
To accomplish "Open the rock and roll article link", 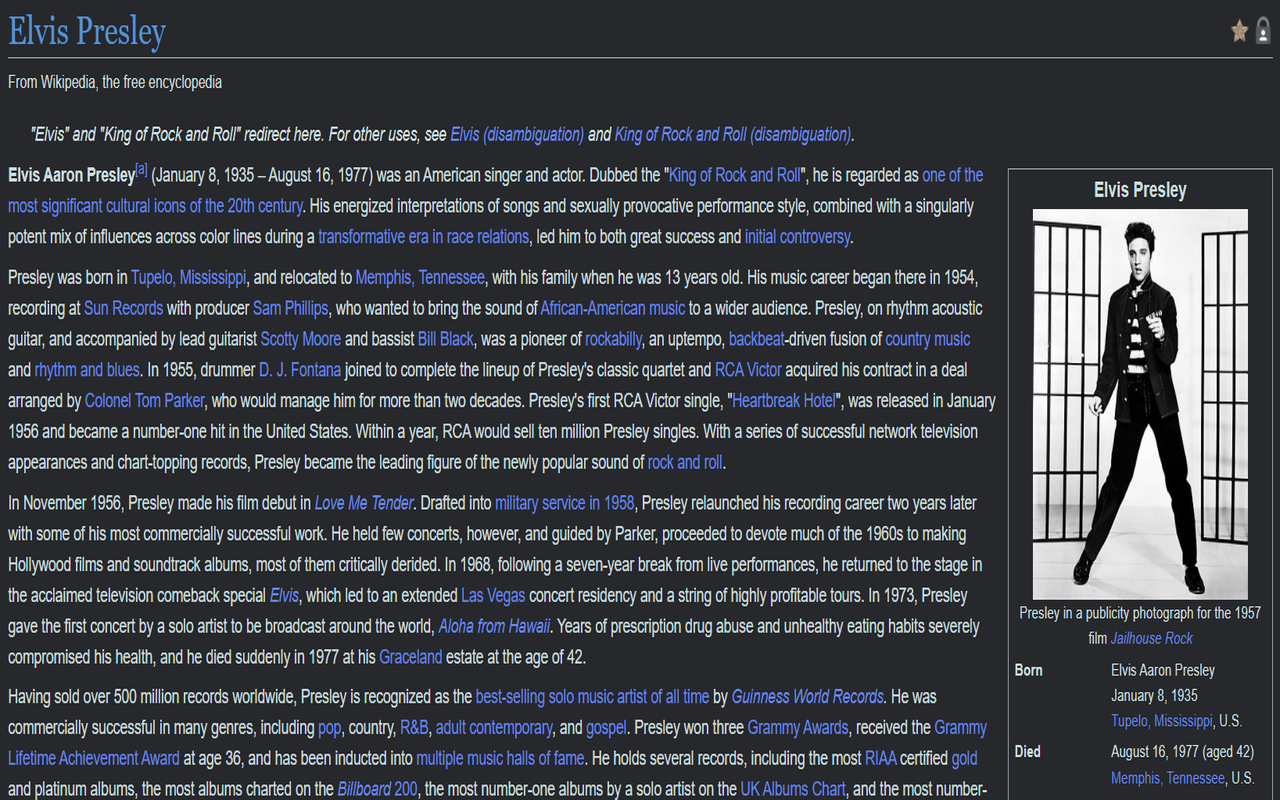I will 685,462.
